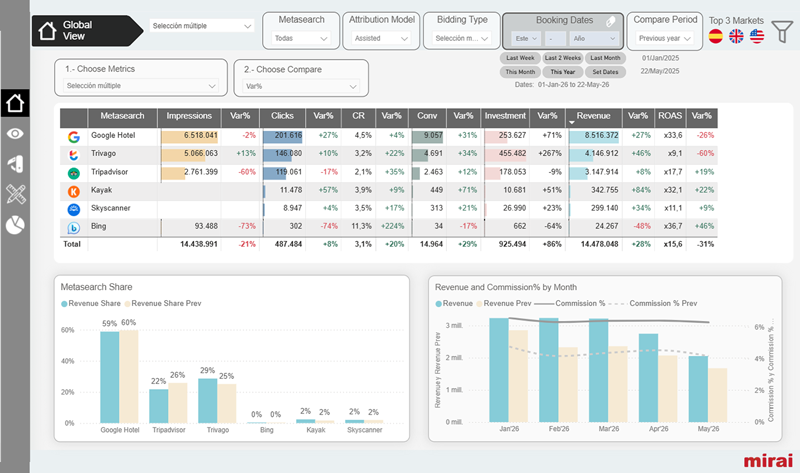800x473 pixels.
Task: Select the Last 2 Weeks date button
Action: pos(562,58)
